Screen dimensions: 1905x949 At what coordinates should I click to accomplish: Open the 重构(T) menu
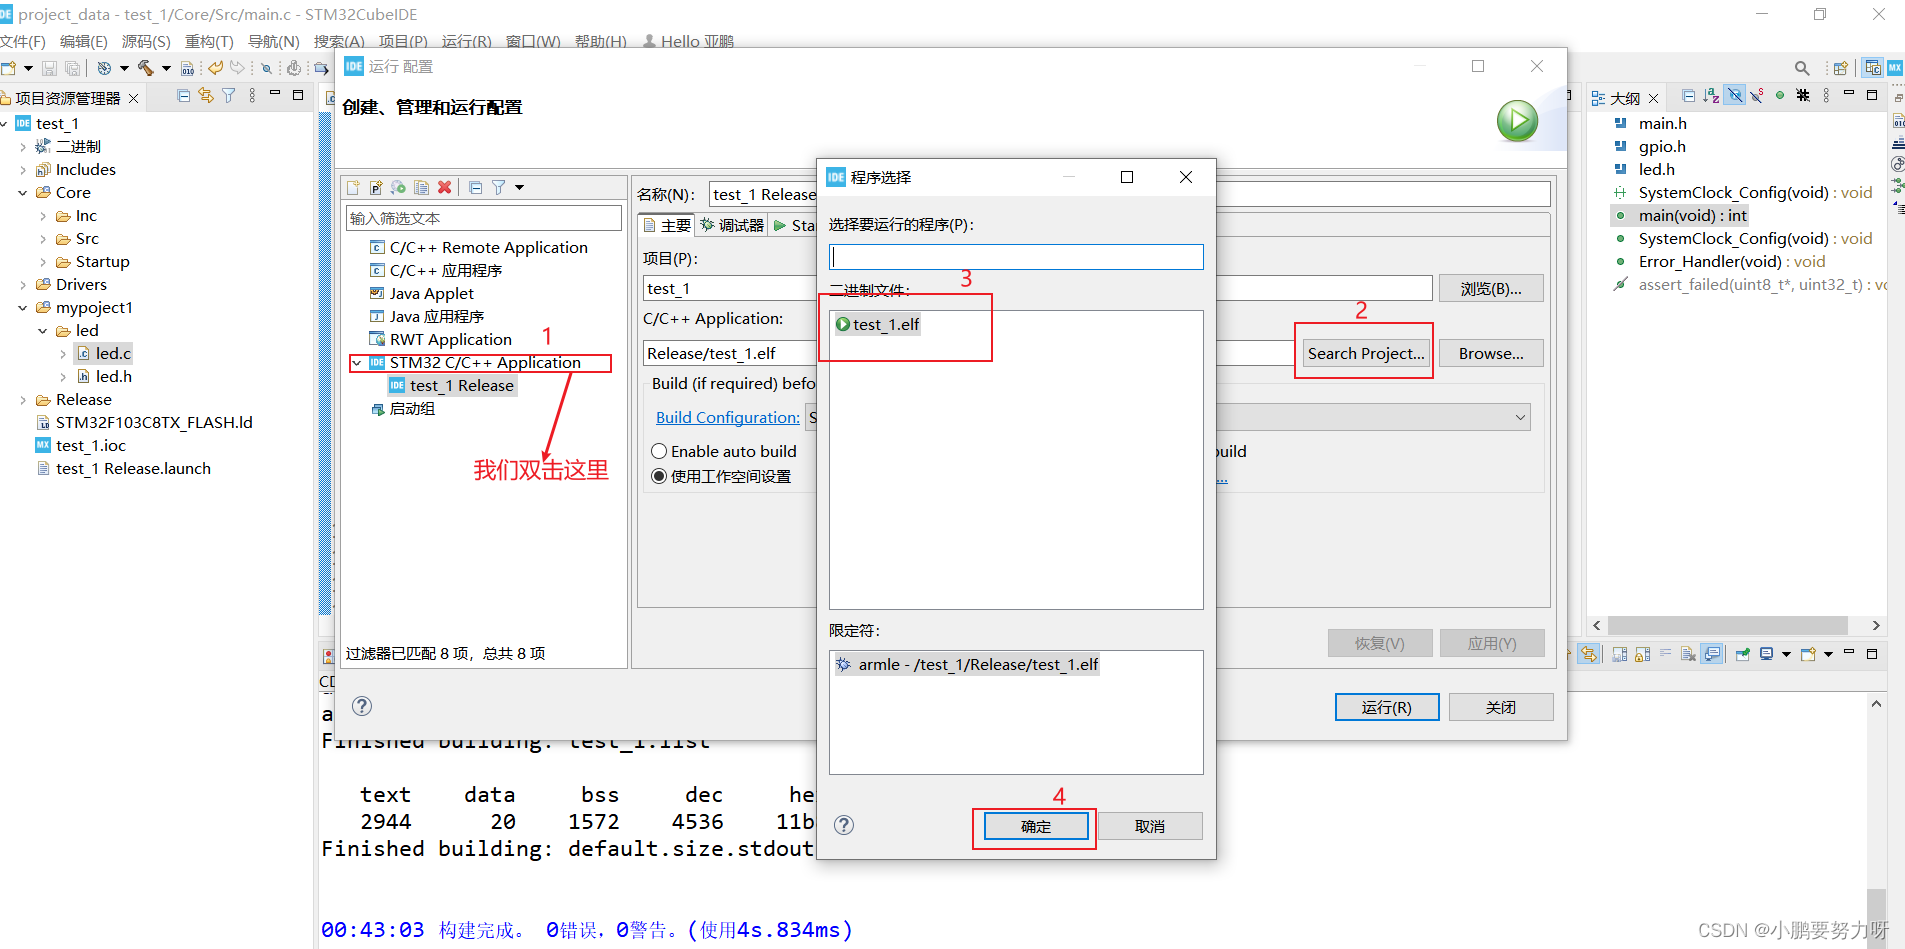(209, 41)
